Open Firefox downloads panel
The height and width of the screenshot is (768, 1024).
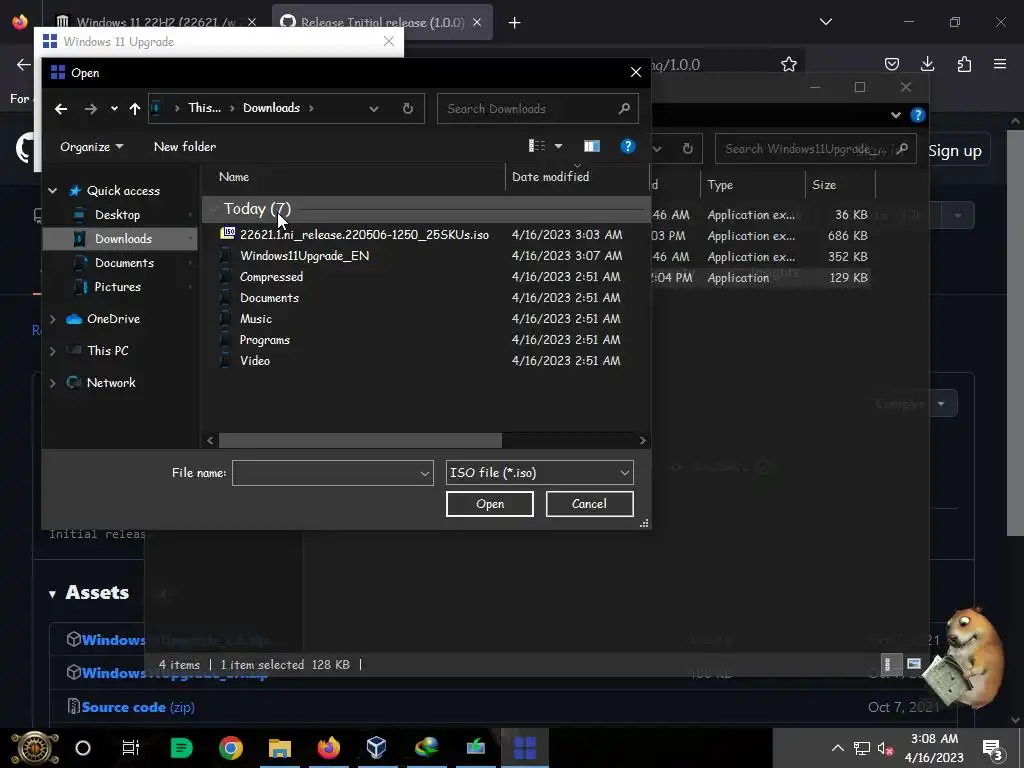pyautogui.click(x=927, y=64)
